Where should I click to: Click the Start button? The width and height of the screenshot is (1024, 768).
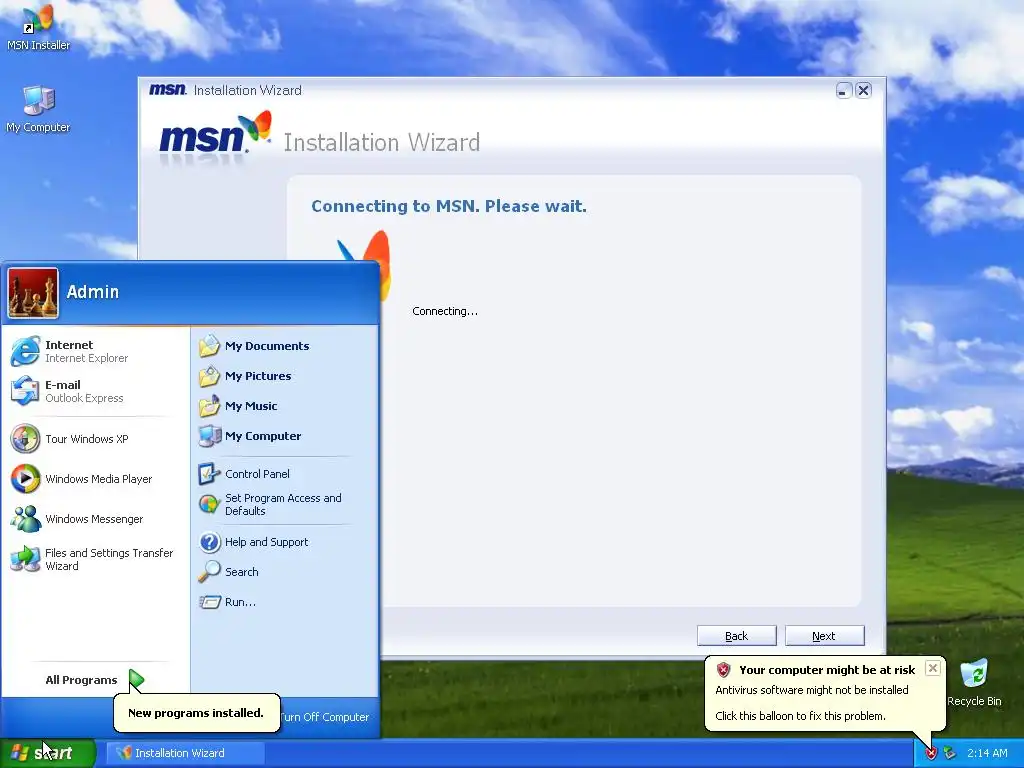click(48, 753)
